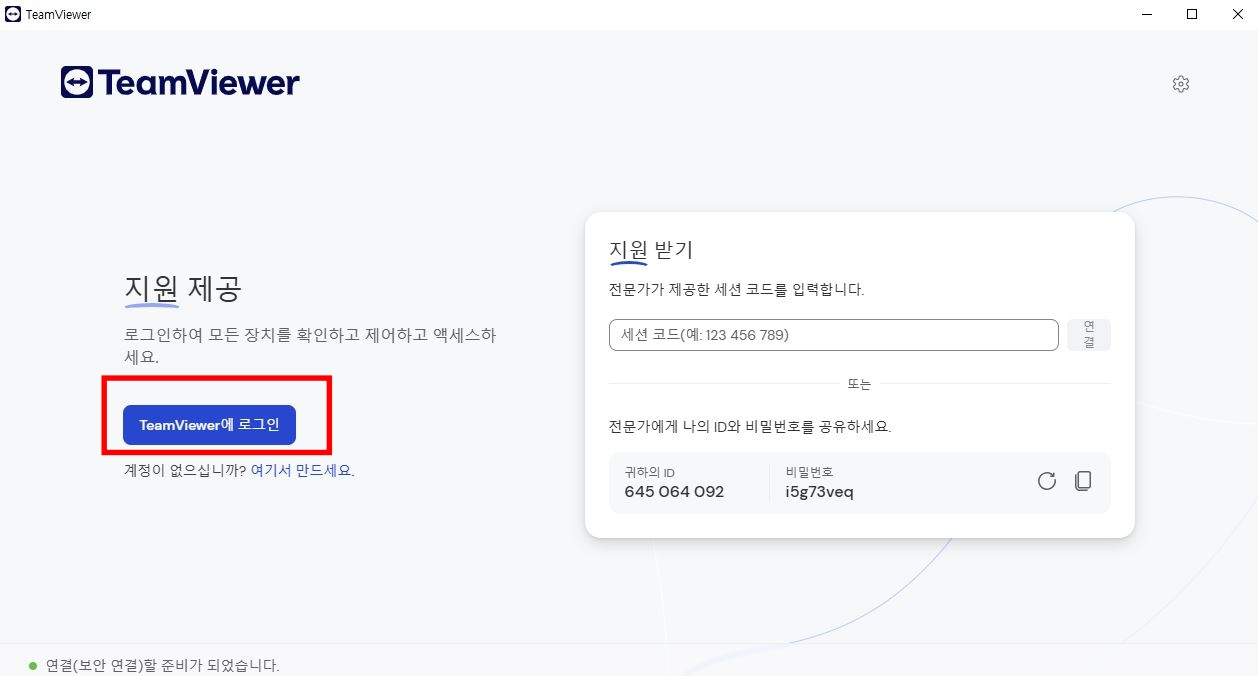Click the session code input field
The height and width of the screenshot is (676, 1258).
pos(833,334)
